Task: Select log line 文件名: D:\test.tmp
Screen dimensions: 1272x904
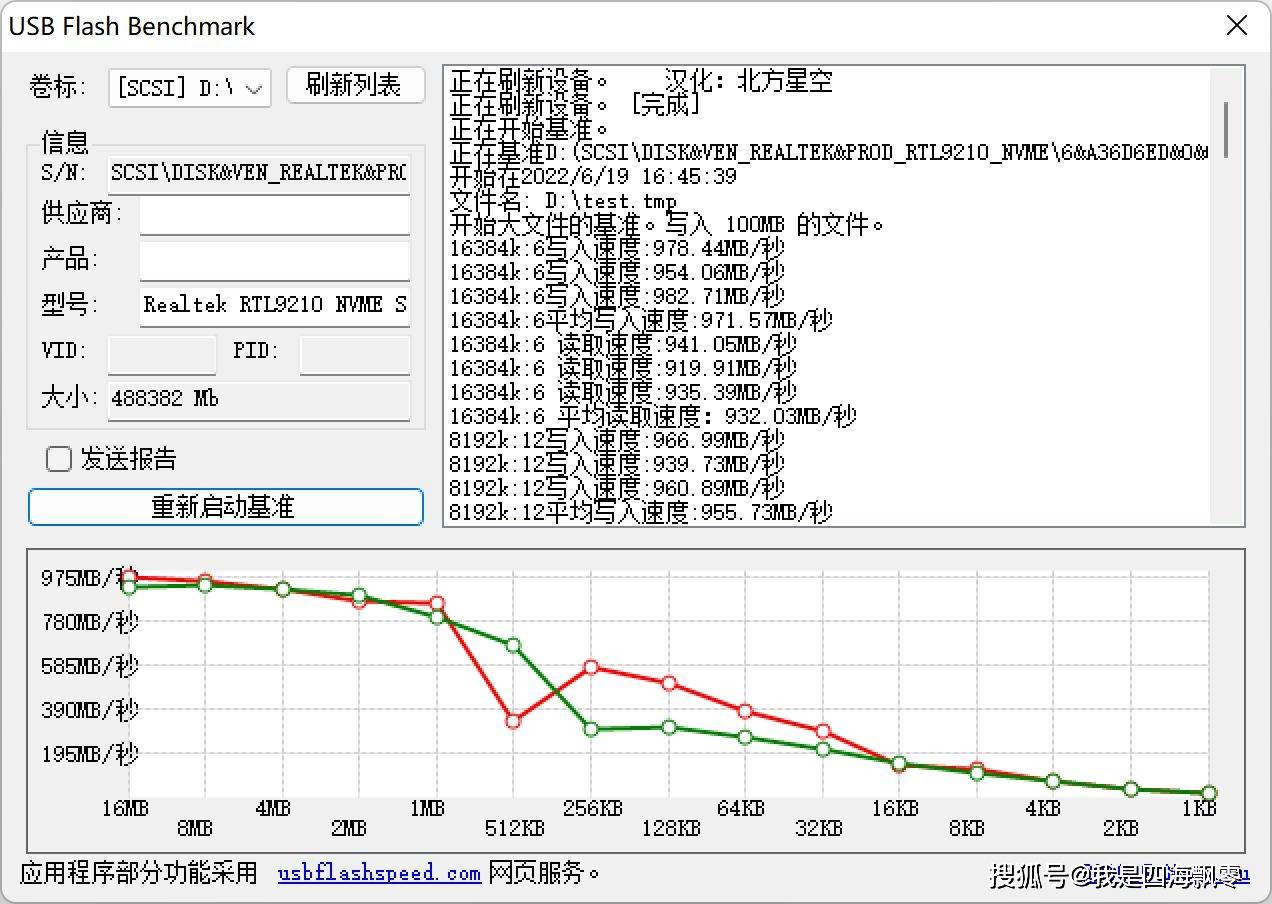Action: tap(563, 200)
